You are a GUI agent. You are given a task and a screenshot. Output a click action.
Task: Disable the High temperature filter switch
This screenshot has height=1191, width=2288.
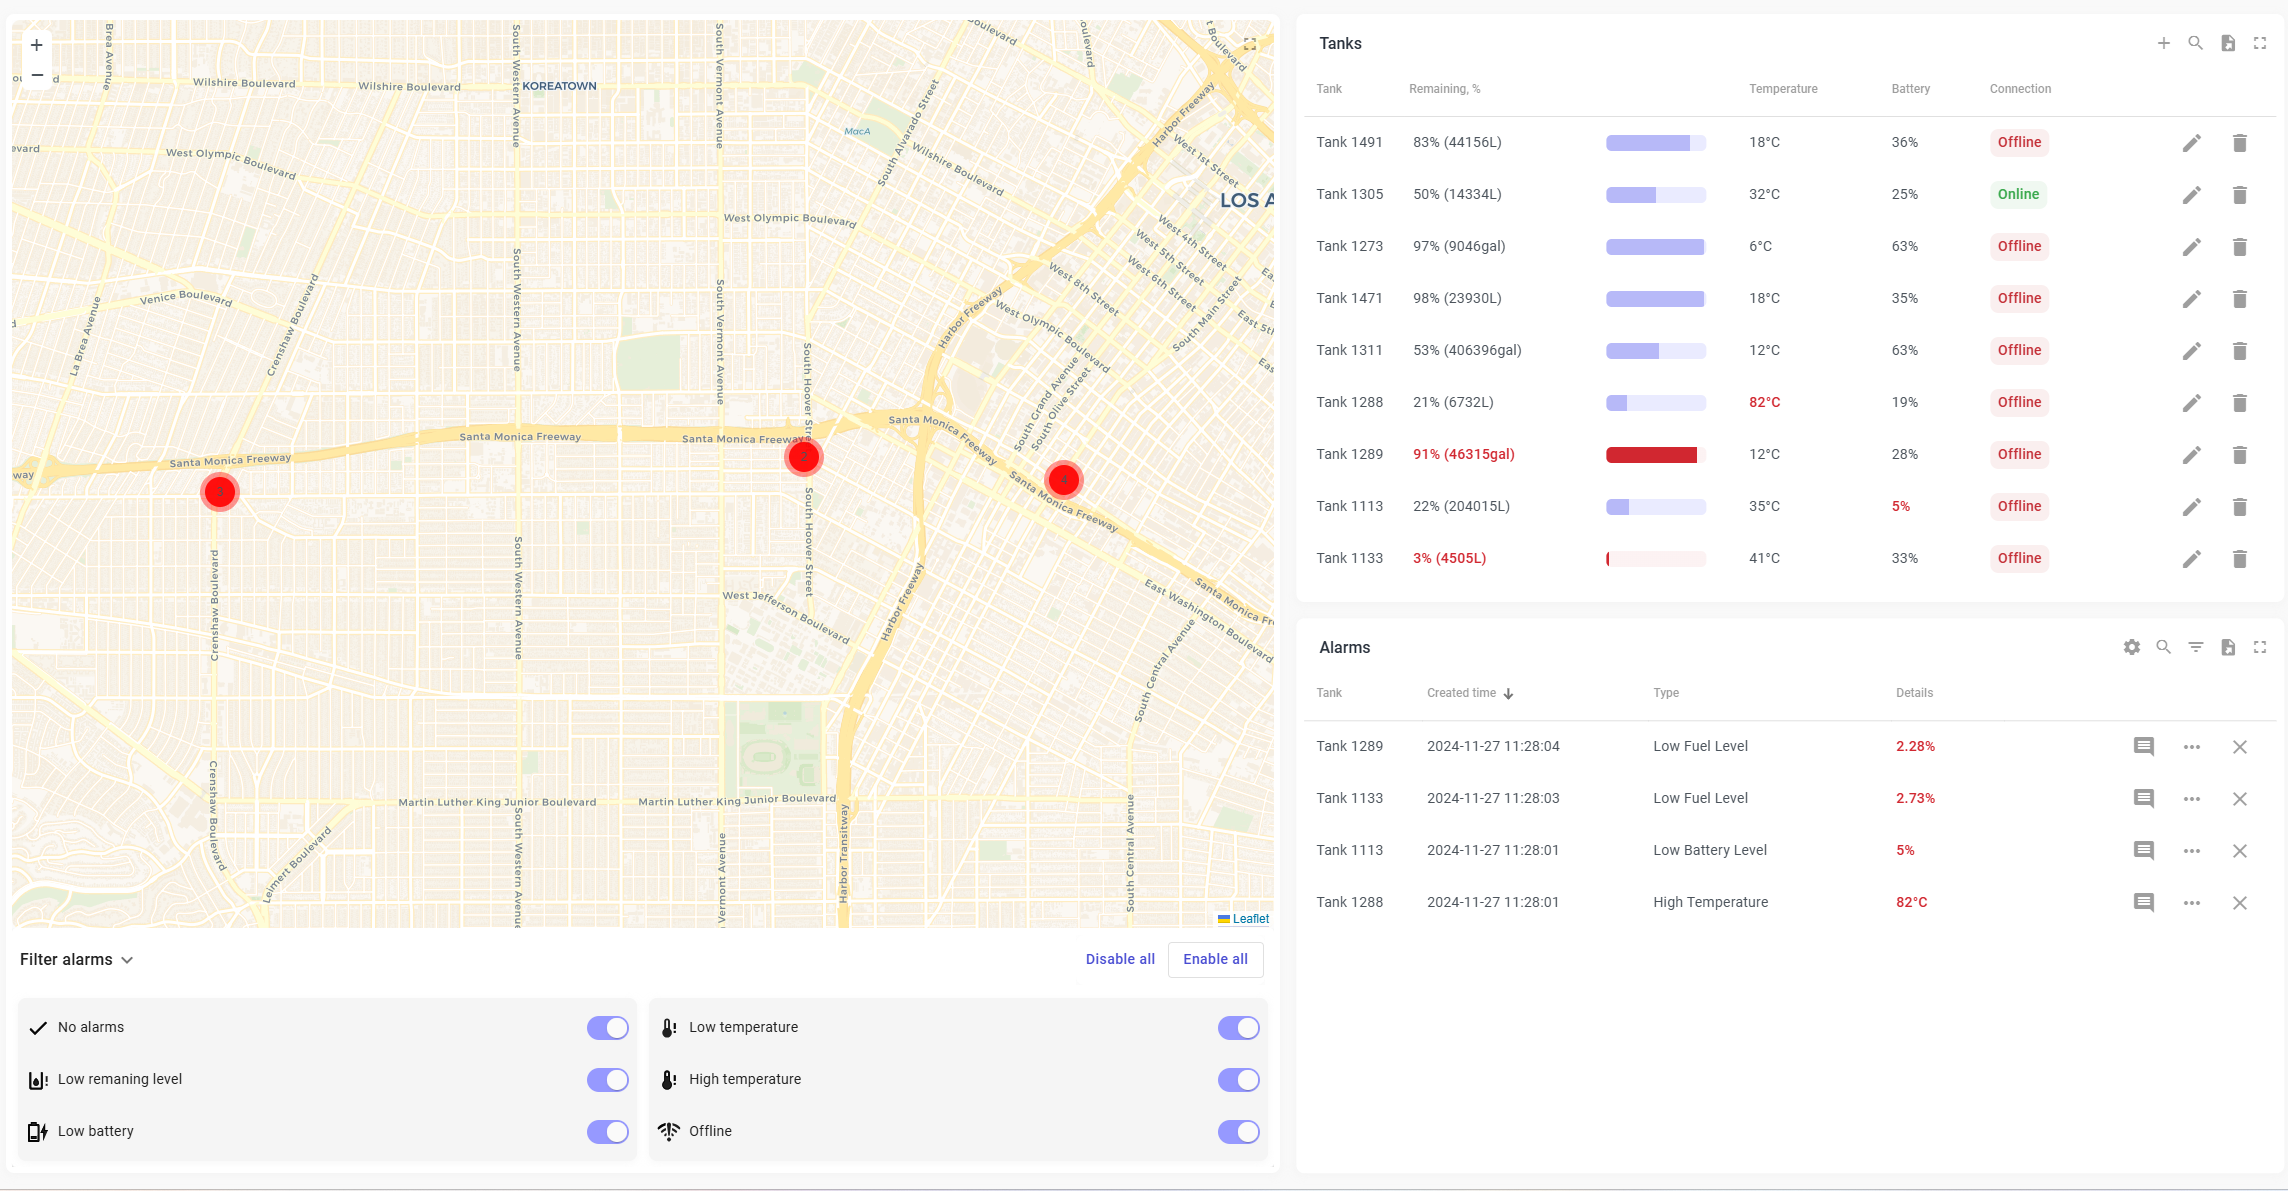(x=1238, y=1079)
